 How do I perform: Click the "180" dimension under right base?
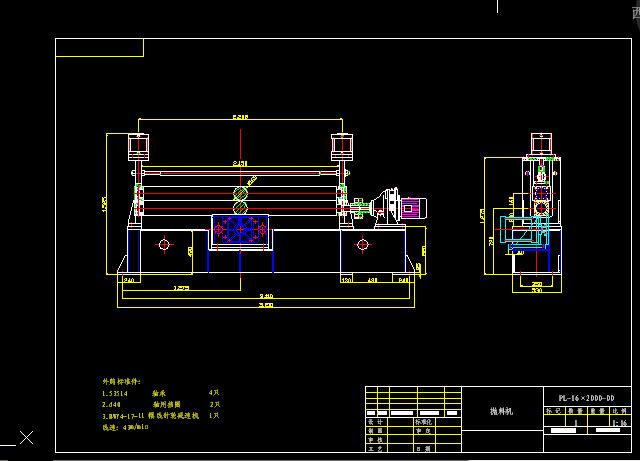pyautogui.click(x=346, y=280)
